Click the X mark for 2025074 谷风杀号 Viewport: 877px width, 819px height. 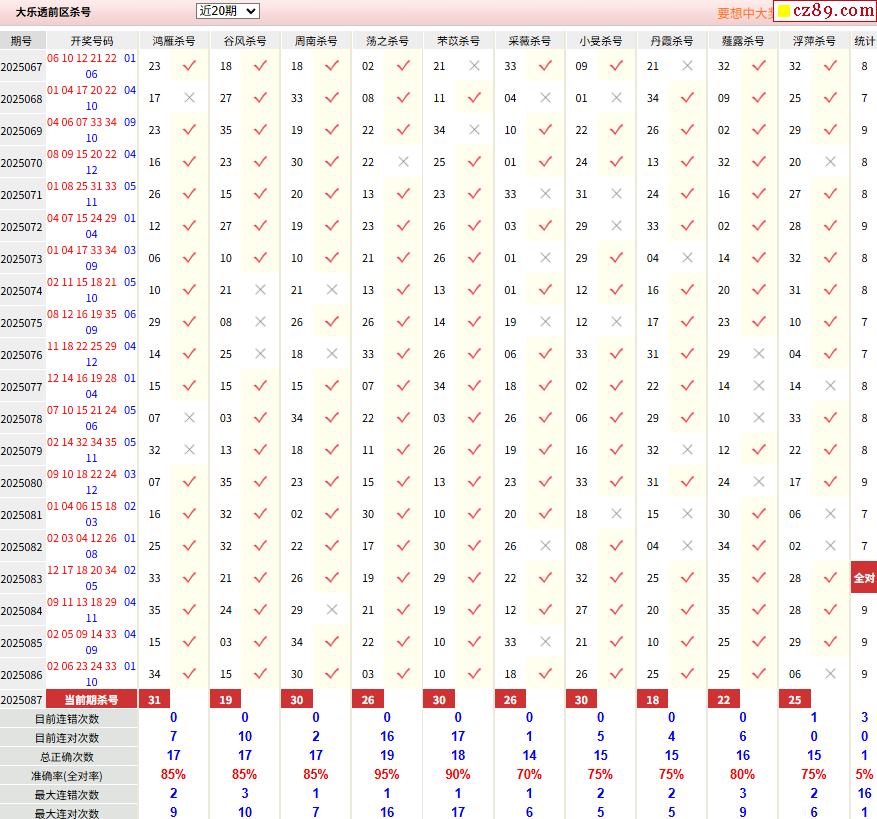point(260,290)
